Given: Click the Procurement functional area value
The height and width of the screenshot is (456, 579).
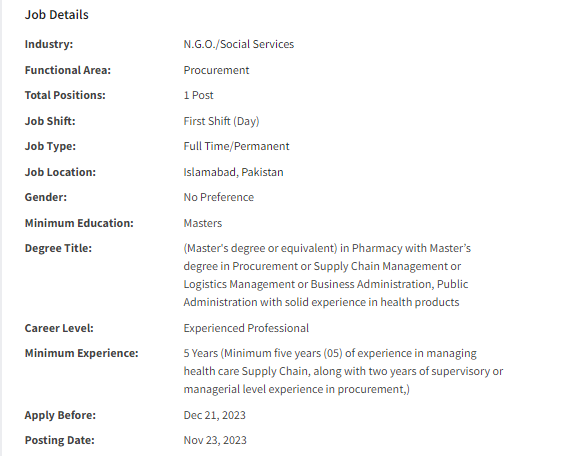Looking at the screenshot, I should 216,70.
